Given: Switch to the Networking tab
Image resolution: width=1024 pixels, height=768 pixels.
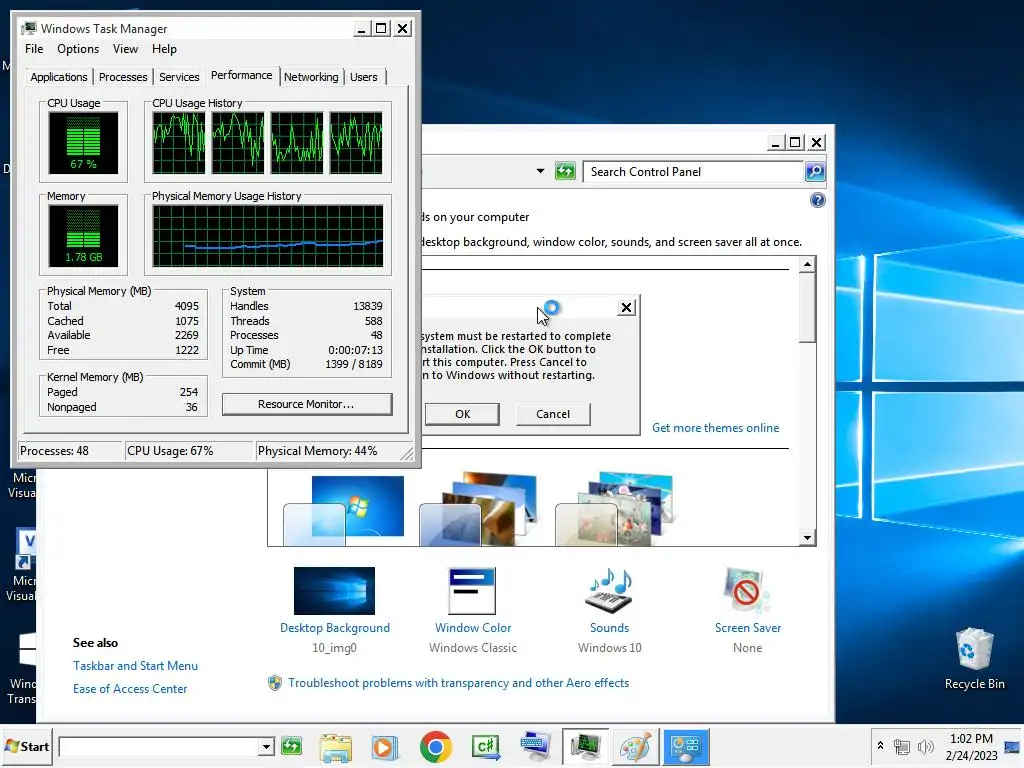Looking at the screenshot, I should coord(311,77).
